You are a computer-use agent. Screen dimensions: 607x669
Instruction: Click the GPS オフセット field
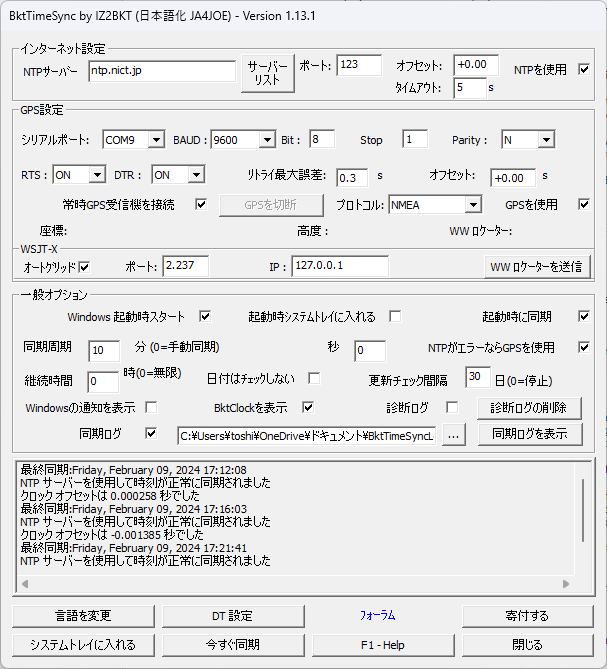pos(513,178)
